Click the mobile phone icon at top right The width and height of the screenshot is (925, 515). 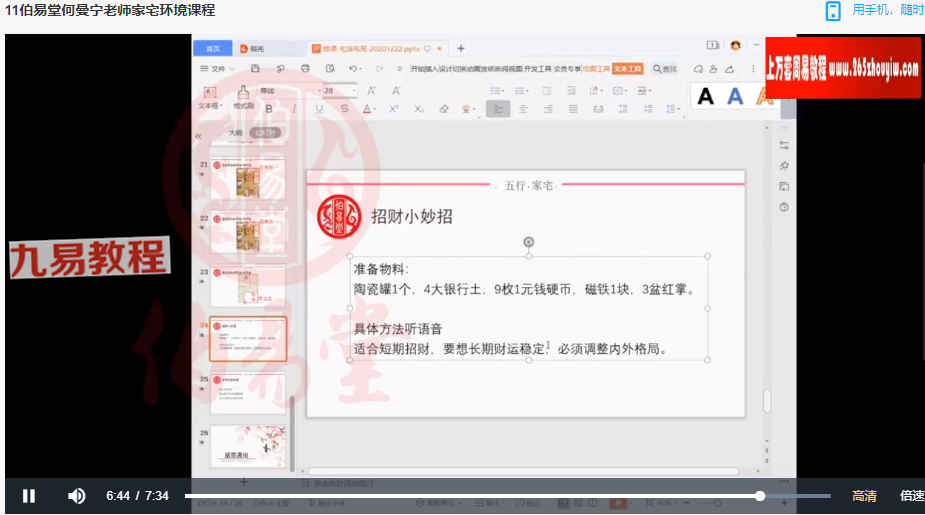click(833, 11)
